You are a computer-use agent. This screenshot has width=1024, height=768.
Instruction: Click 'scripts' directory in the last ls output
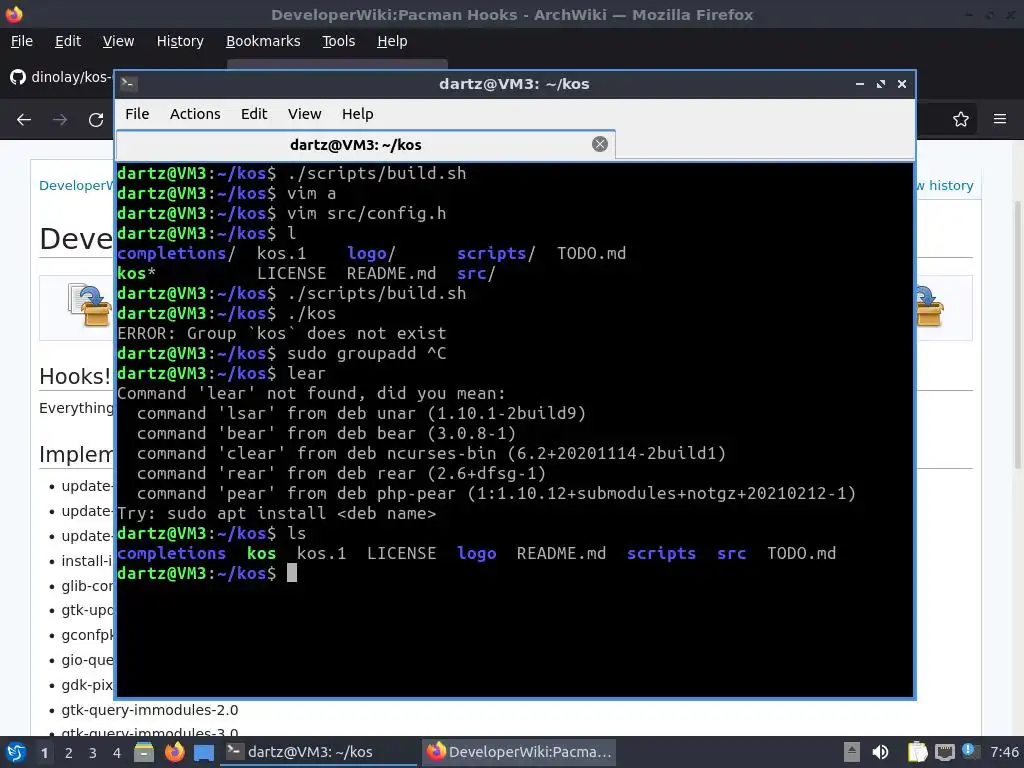click(661, 554)
